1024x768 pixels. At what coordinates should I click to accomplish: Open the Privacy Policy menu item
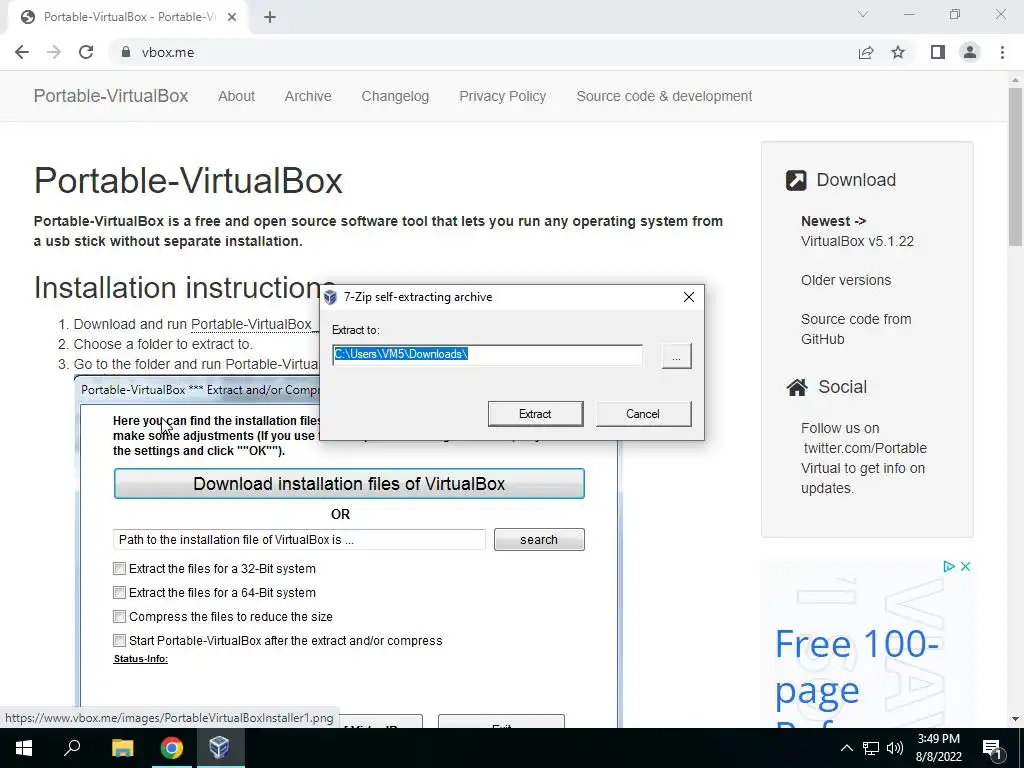[x=503, y=96]
